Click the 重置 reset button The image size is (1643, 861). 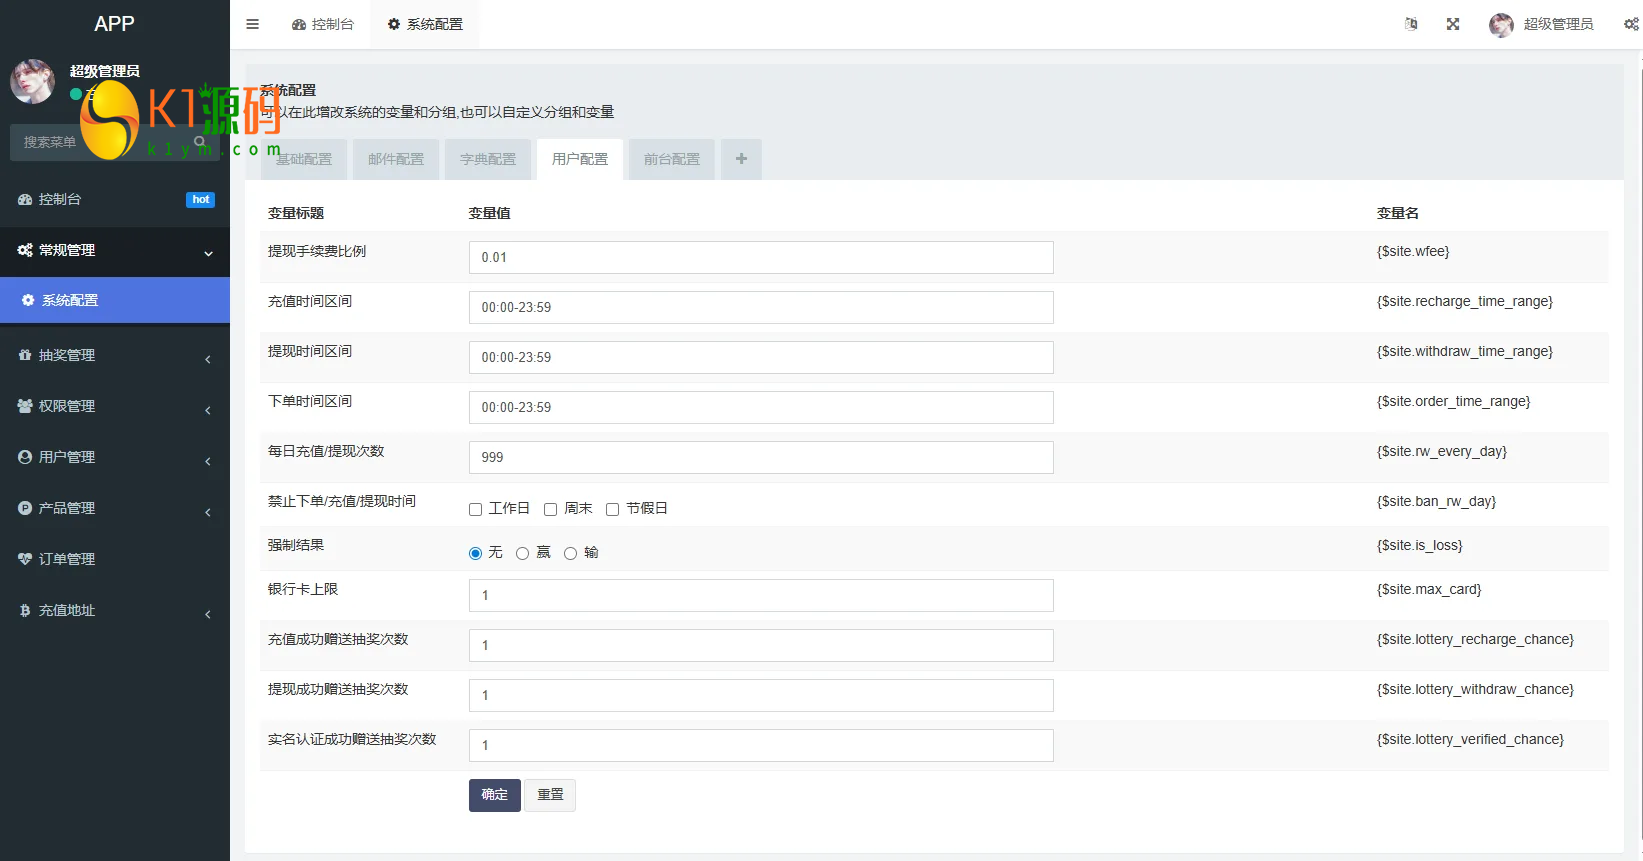click(x=550, y=795)
